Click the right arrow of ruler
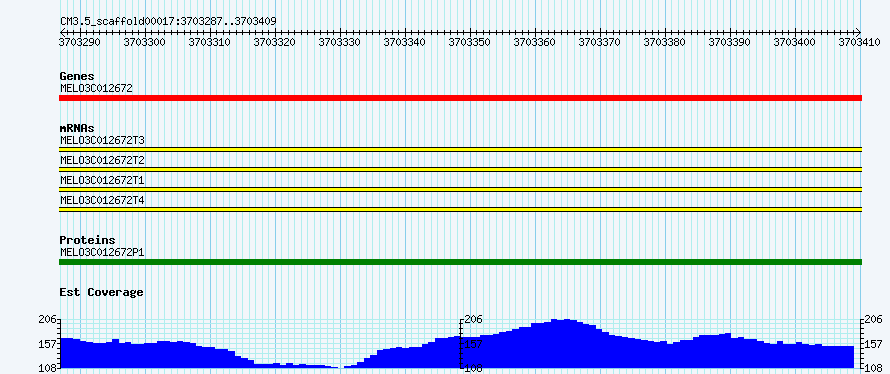 (858, 32)
